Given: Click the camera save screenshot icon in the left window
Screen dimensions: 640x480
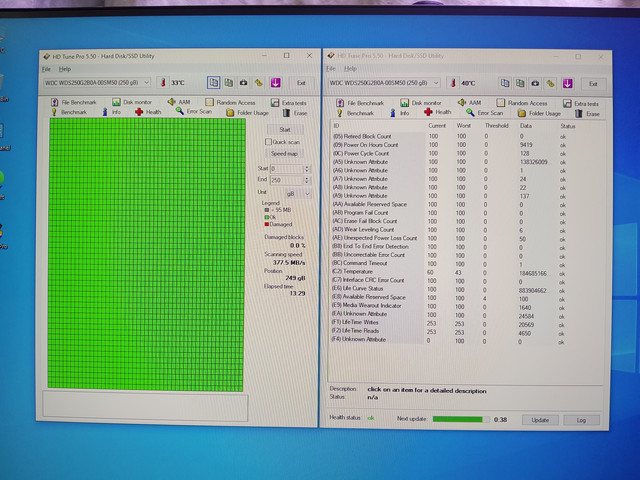Looking at the screenshot, I should click(x=244, y=83).
